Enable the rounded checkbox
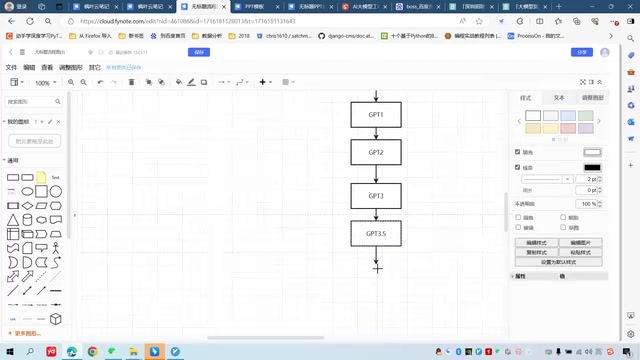Viewport: 640px width, 360px height. (x=518, y=217)
